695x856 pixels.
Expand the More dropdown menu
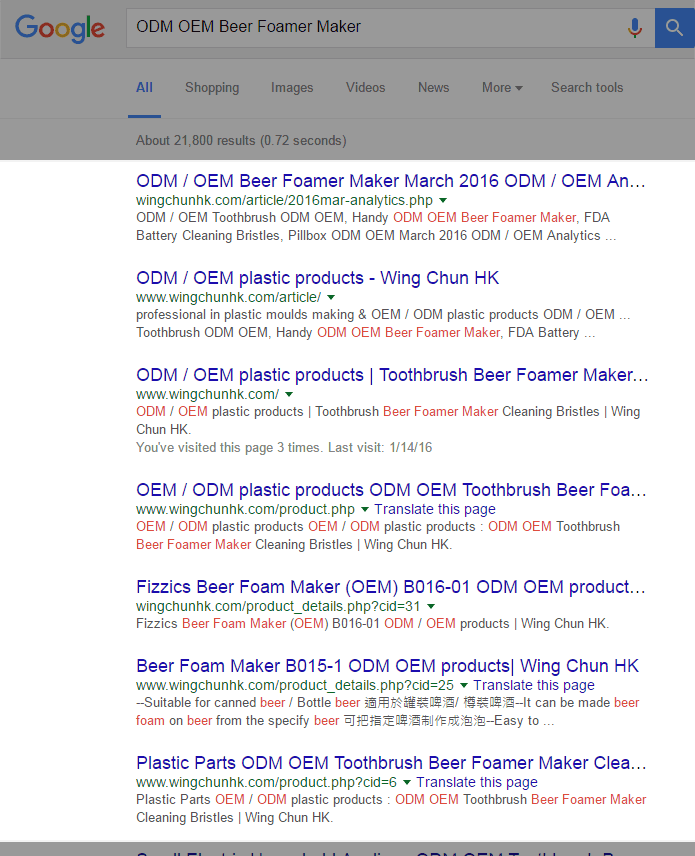tap(502, 87)
